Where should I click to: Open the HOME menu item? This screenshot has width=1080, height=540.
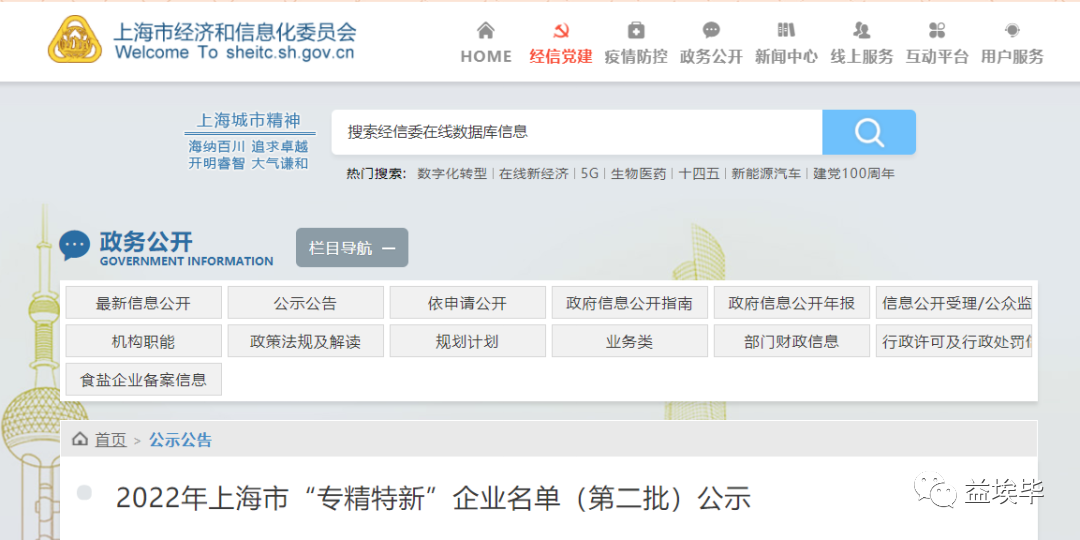(x=486, y=56)
